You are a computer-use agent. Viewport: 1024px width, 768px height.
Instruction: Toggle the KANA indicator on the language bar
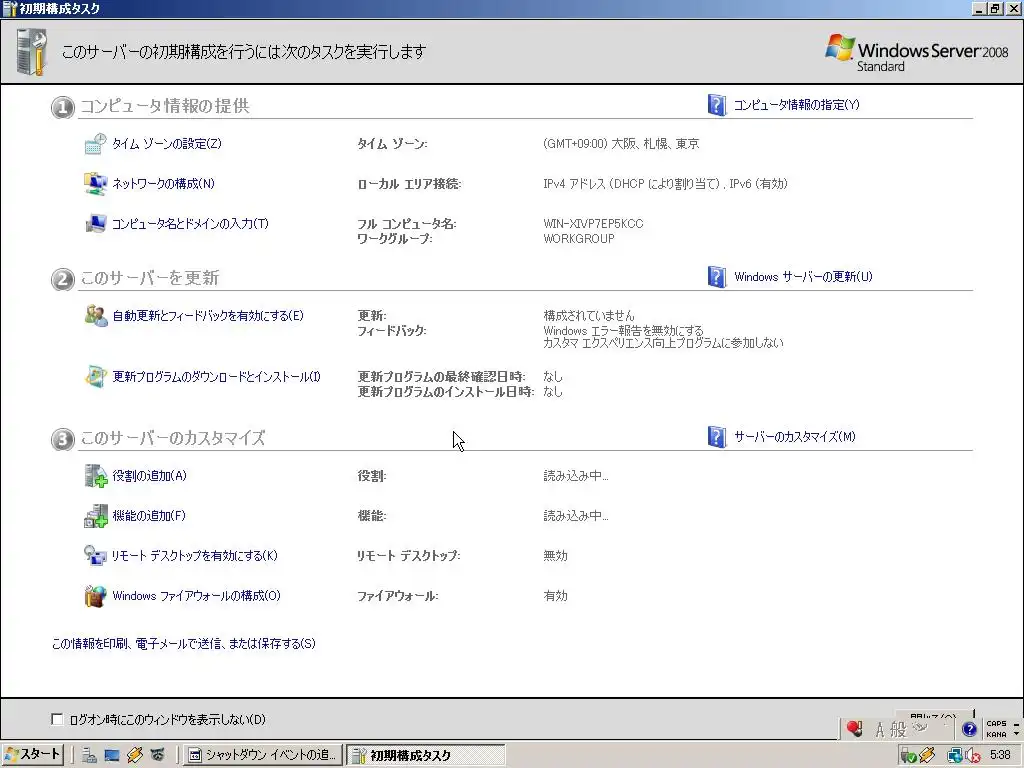[x=996, y=735]
